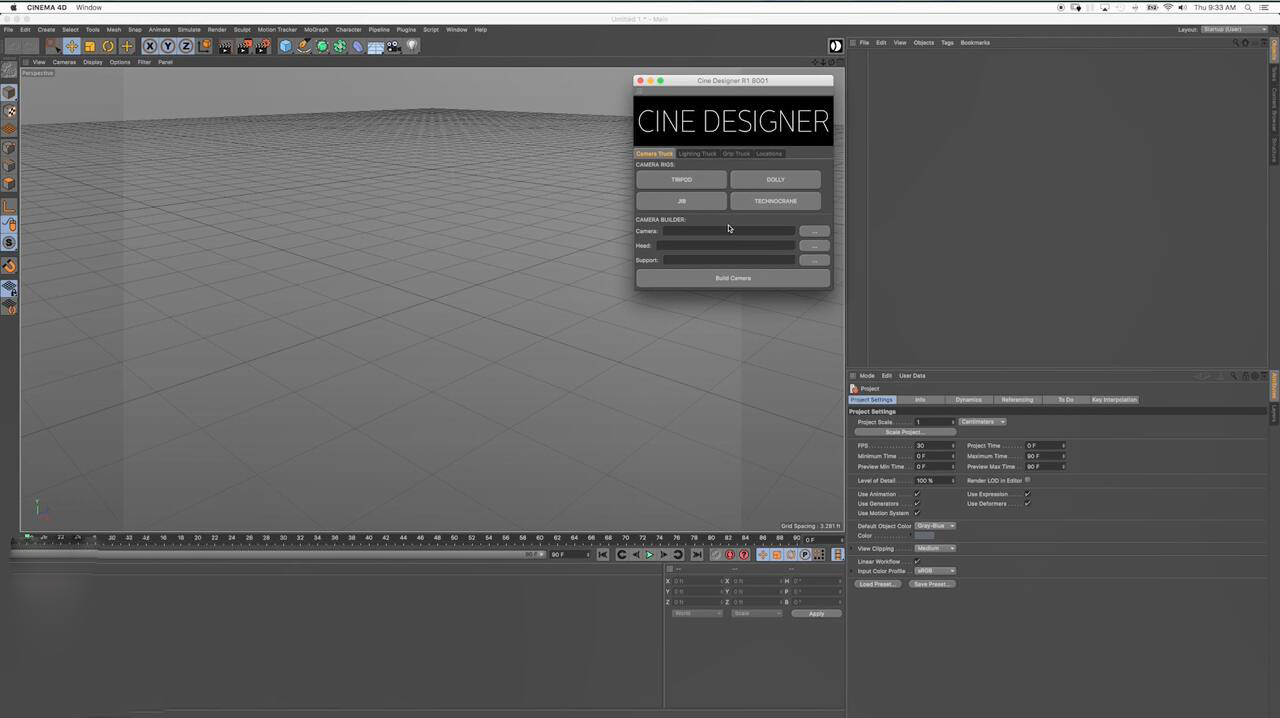Toggle Linear Workflow checkbox
Screen dimensions: 1280x718
917,562
